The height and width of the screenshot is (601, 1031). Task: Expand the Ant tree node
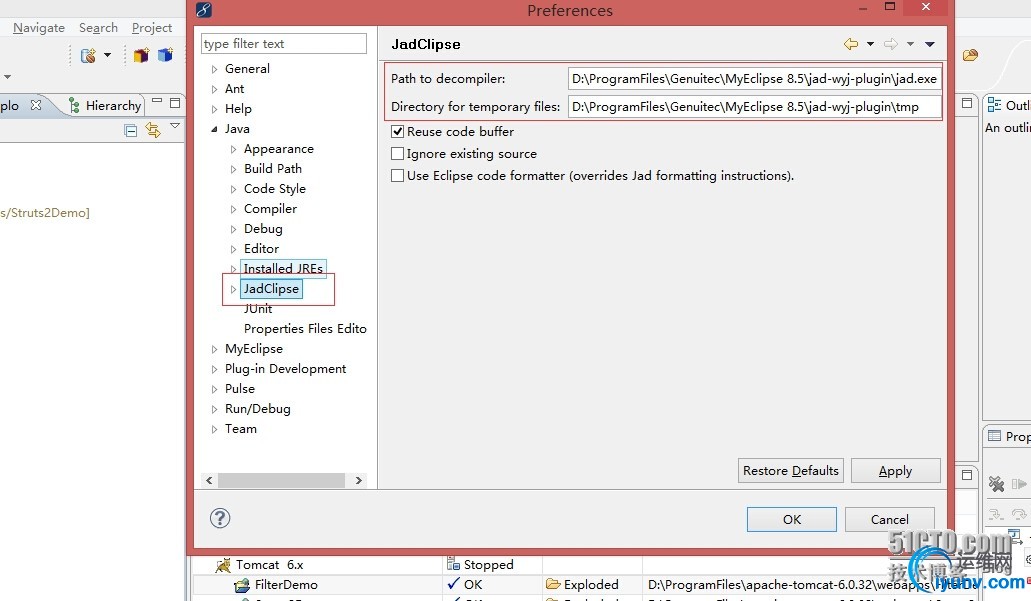tap(214, 89)
